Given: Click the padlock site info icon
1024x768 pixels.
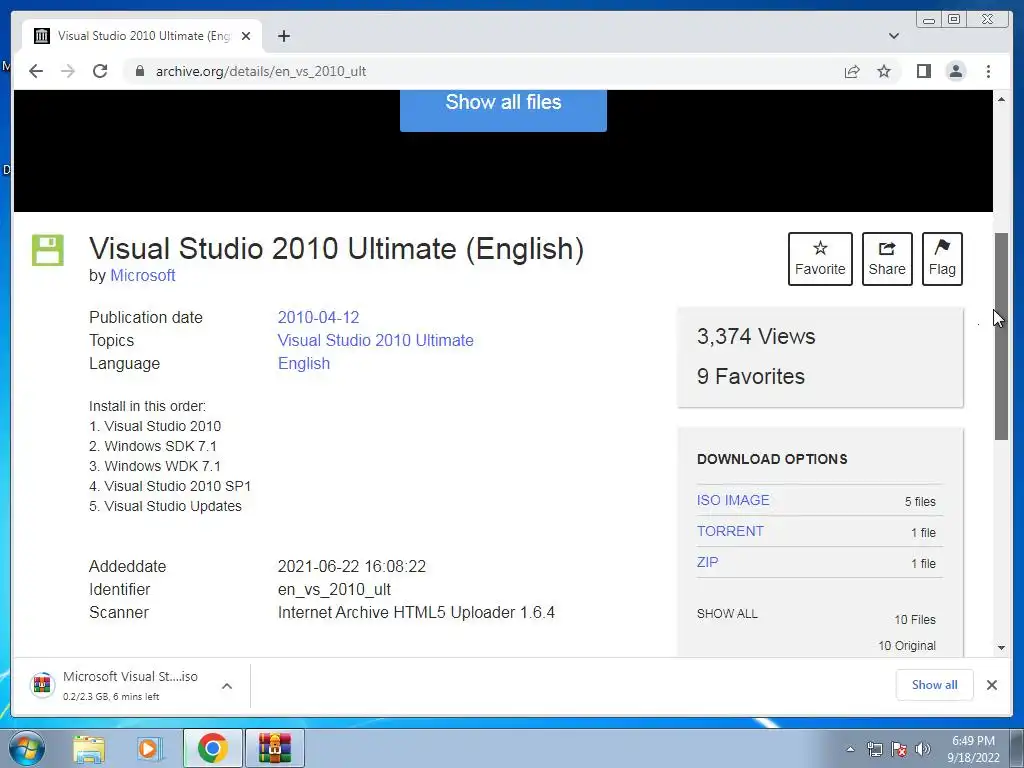Looking at the screenshot, I should [140, 71].
